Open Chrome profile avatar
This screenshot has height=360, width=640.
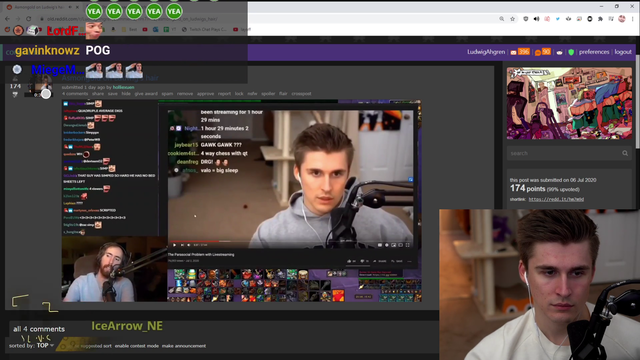[622, 19]
